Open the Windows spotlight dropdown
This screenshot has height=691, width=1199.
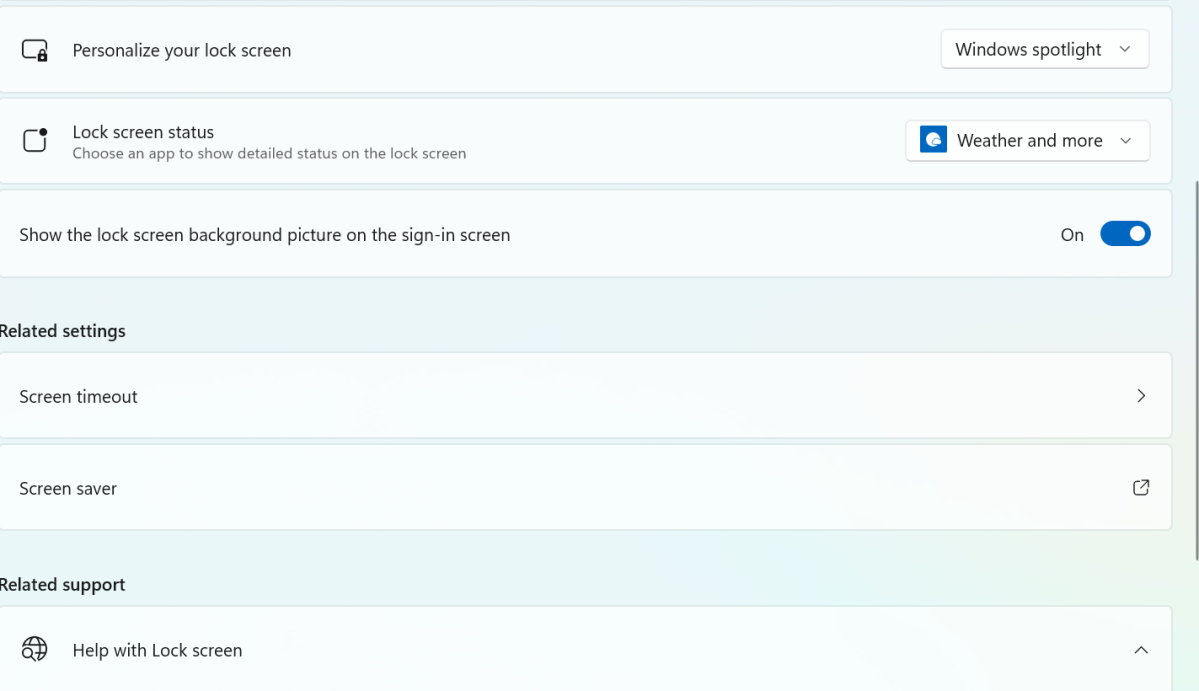tap(1044, 48)
